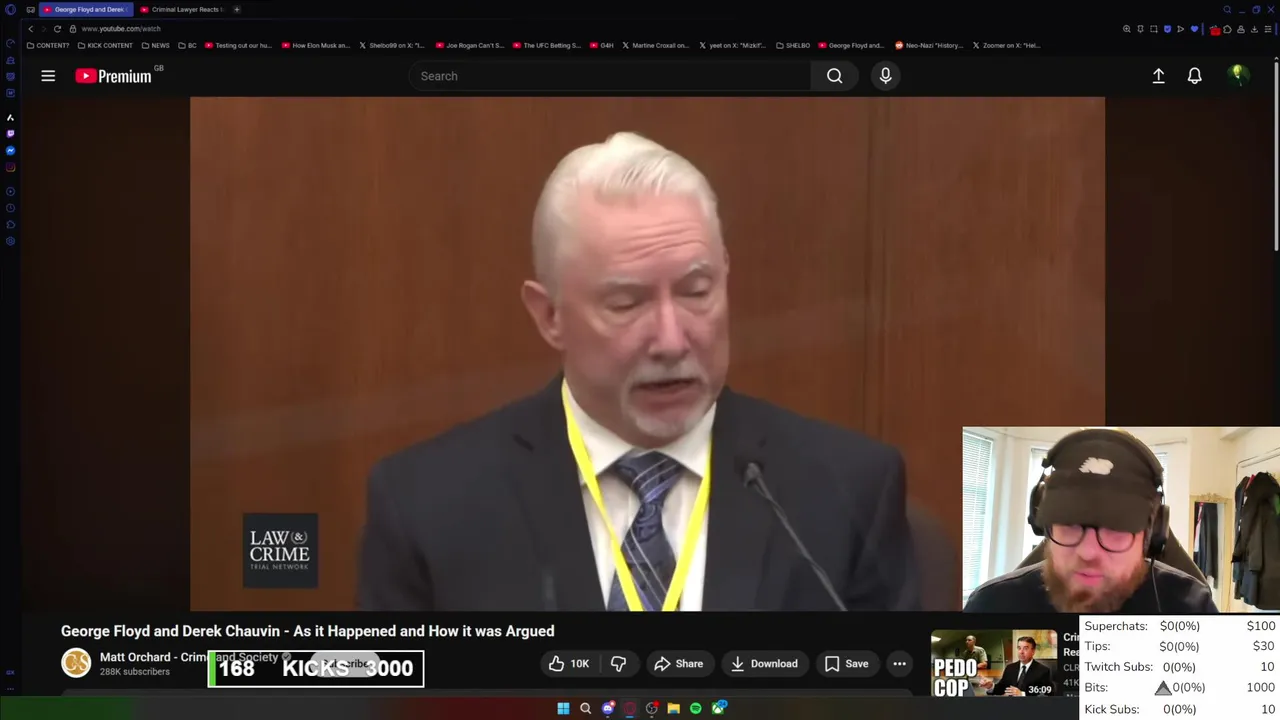Open Instagram in browser sidebar
Screen dimensions: 1280x720
pos(10,167)
